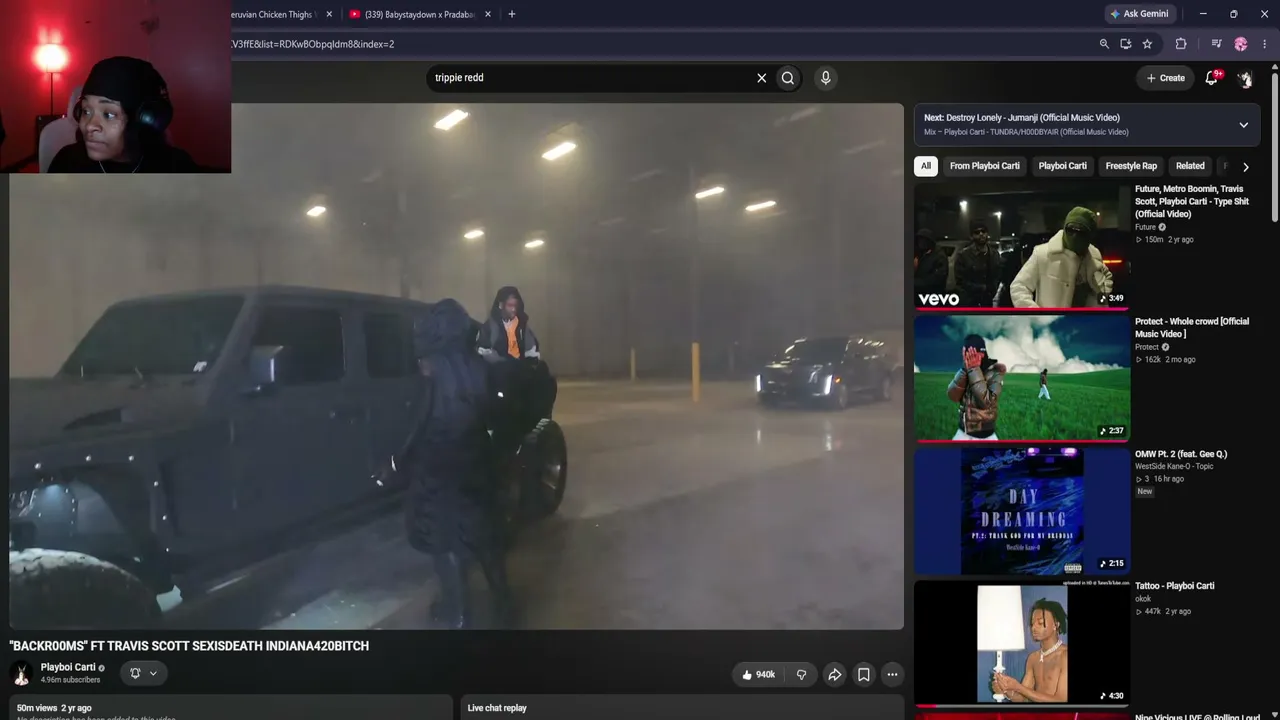Viewport: 1280px width, 720px height.
Task: Save the video with bookmark icon
Action: click(x=864, y=675)
